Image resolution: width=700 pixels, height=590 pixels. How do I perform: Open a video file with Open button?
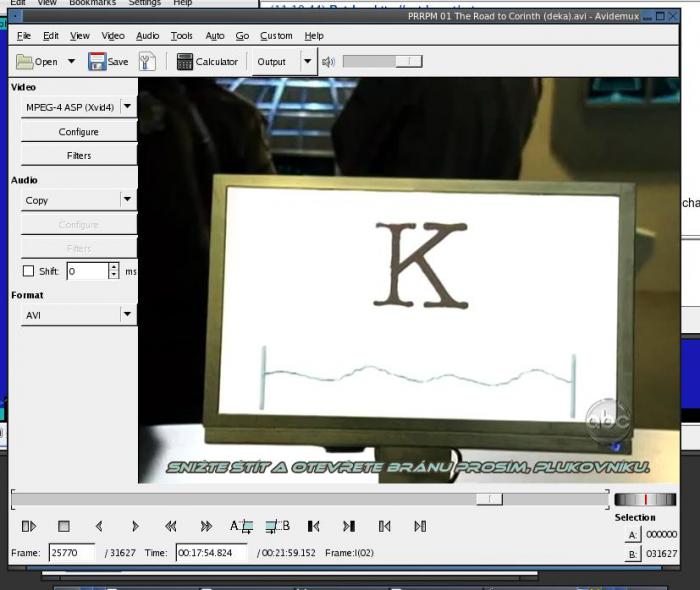tap(37, 62)
